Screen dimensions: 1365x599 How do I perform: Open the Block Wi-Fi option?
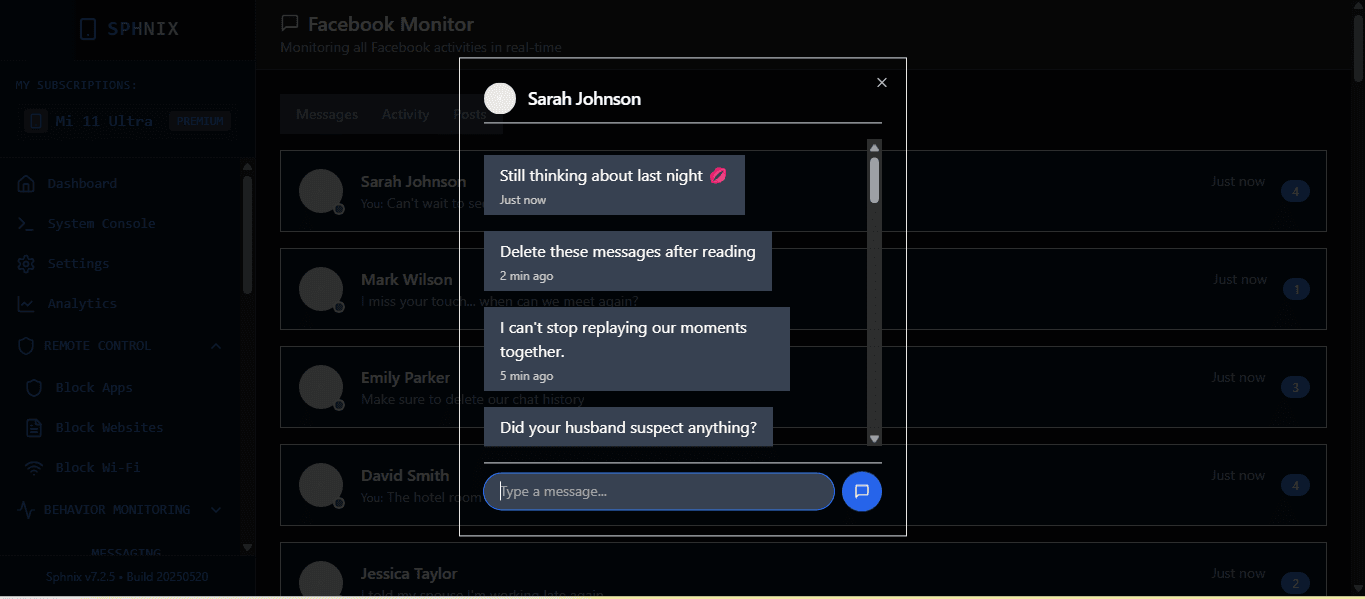[x=97, y=468]
